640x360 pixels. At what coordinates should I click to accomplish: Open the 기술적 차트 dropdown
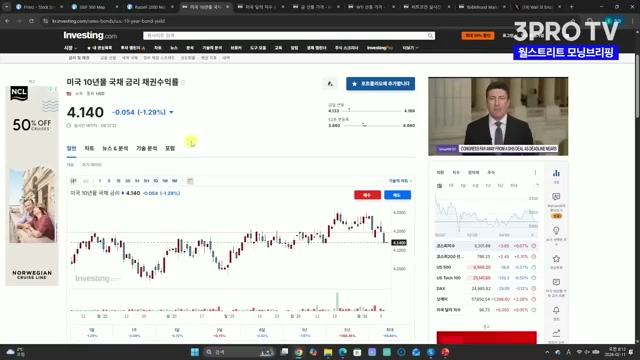click(400, 181)
